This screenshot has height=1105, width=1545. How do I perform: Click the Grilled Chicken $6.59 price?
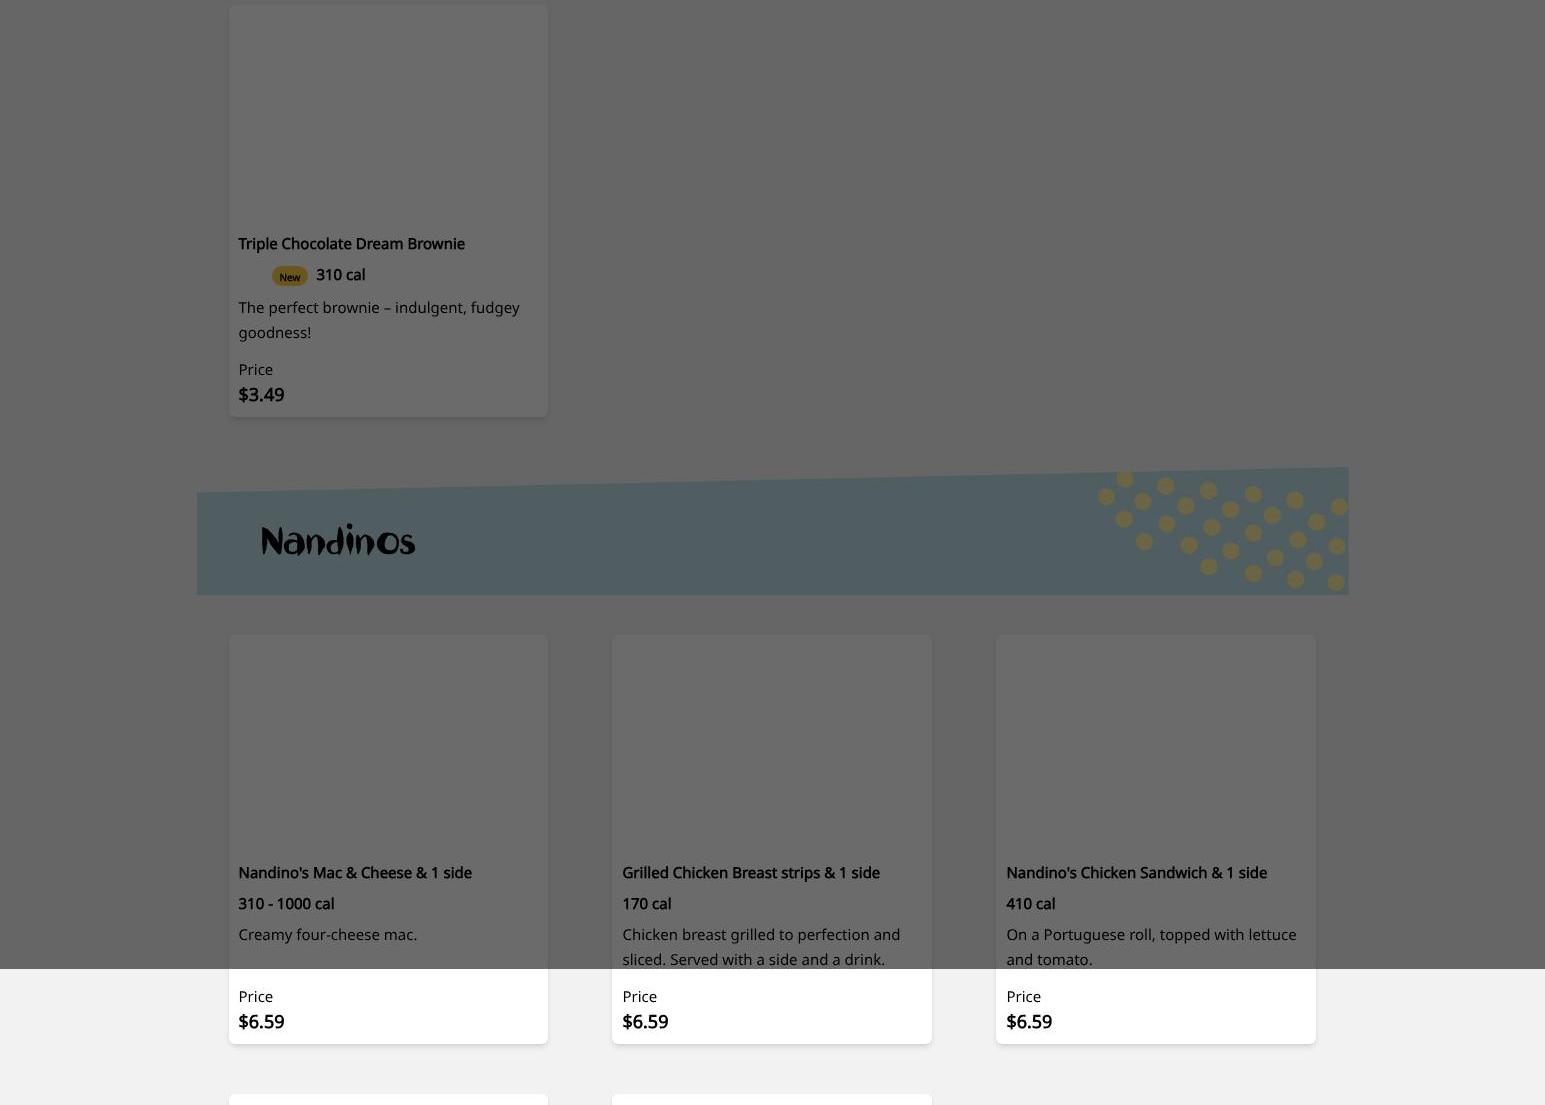645,1021
